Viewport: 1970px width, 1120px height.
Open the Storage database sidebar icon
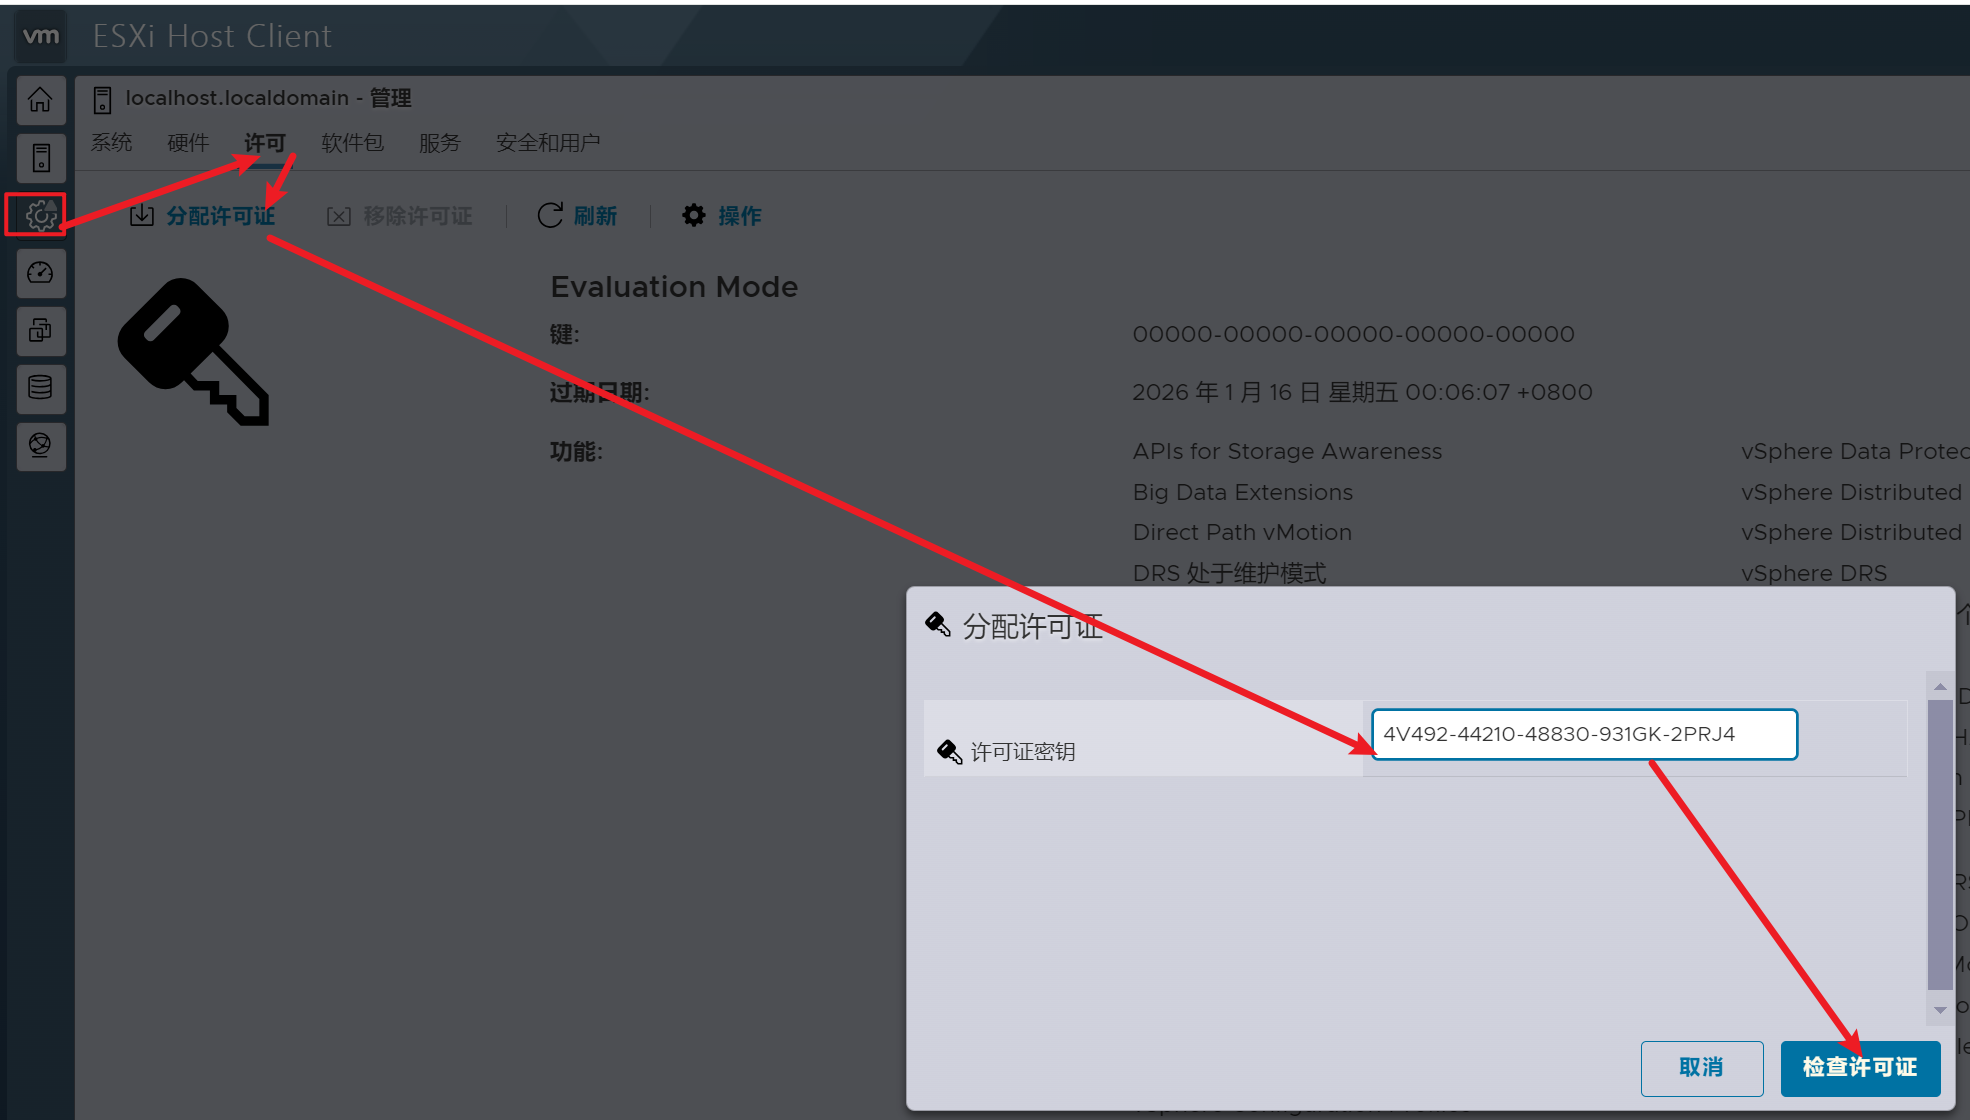[41, 388]
